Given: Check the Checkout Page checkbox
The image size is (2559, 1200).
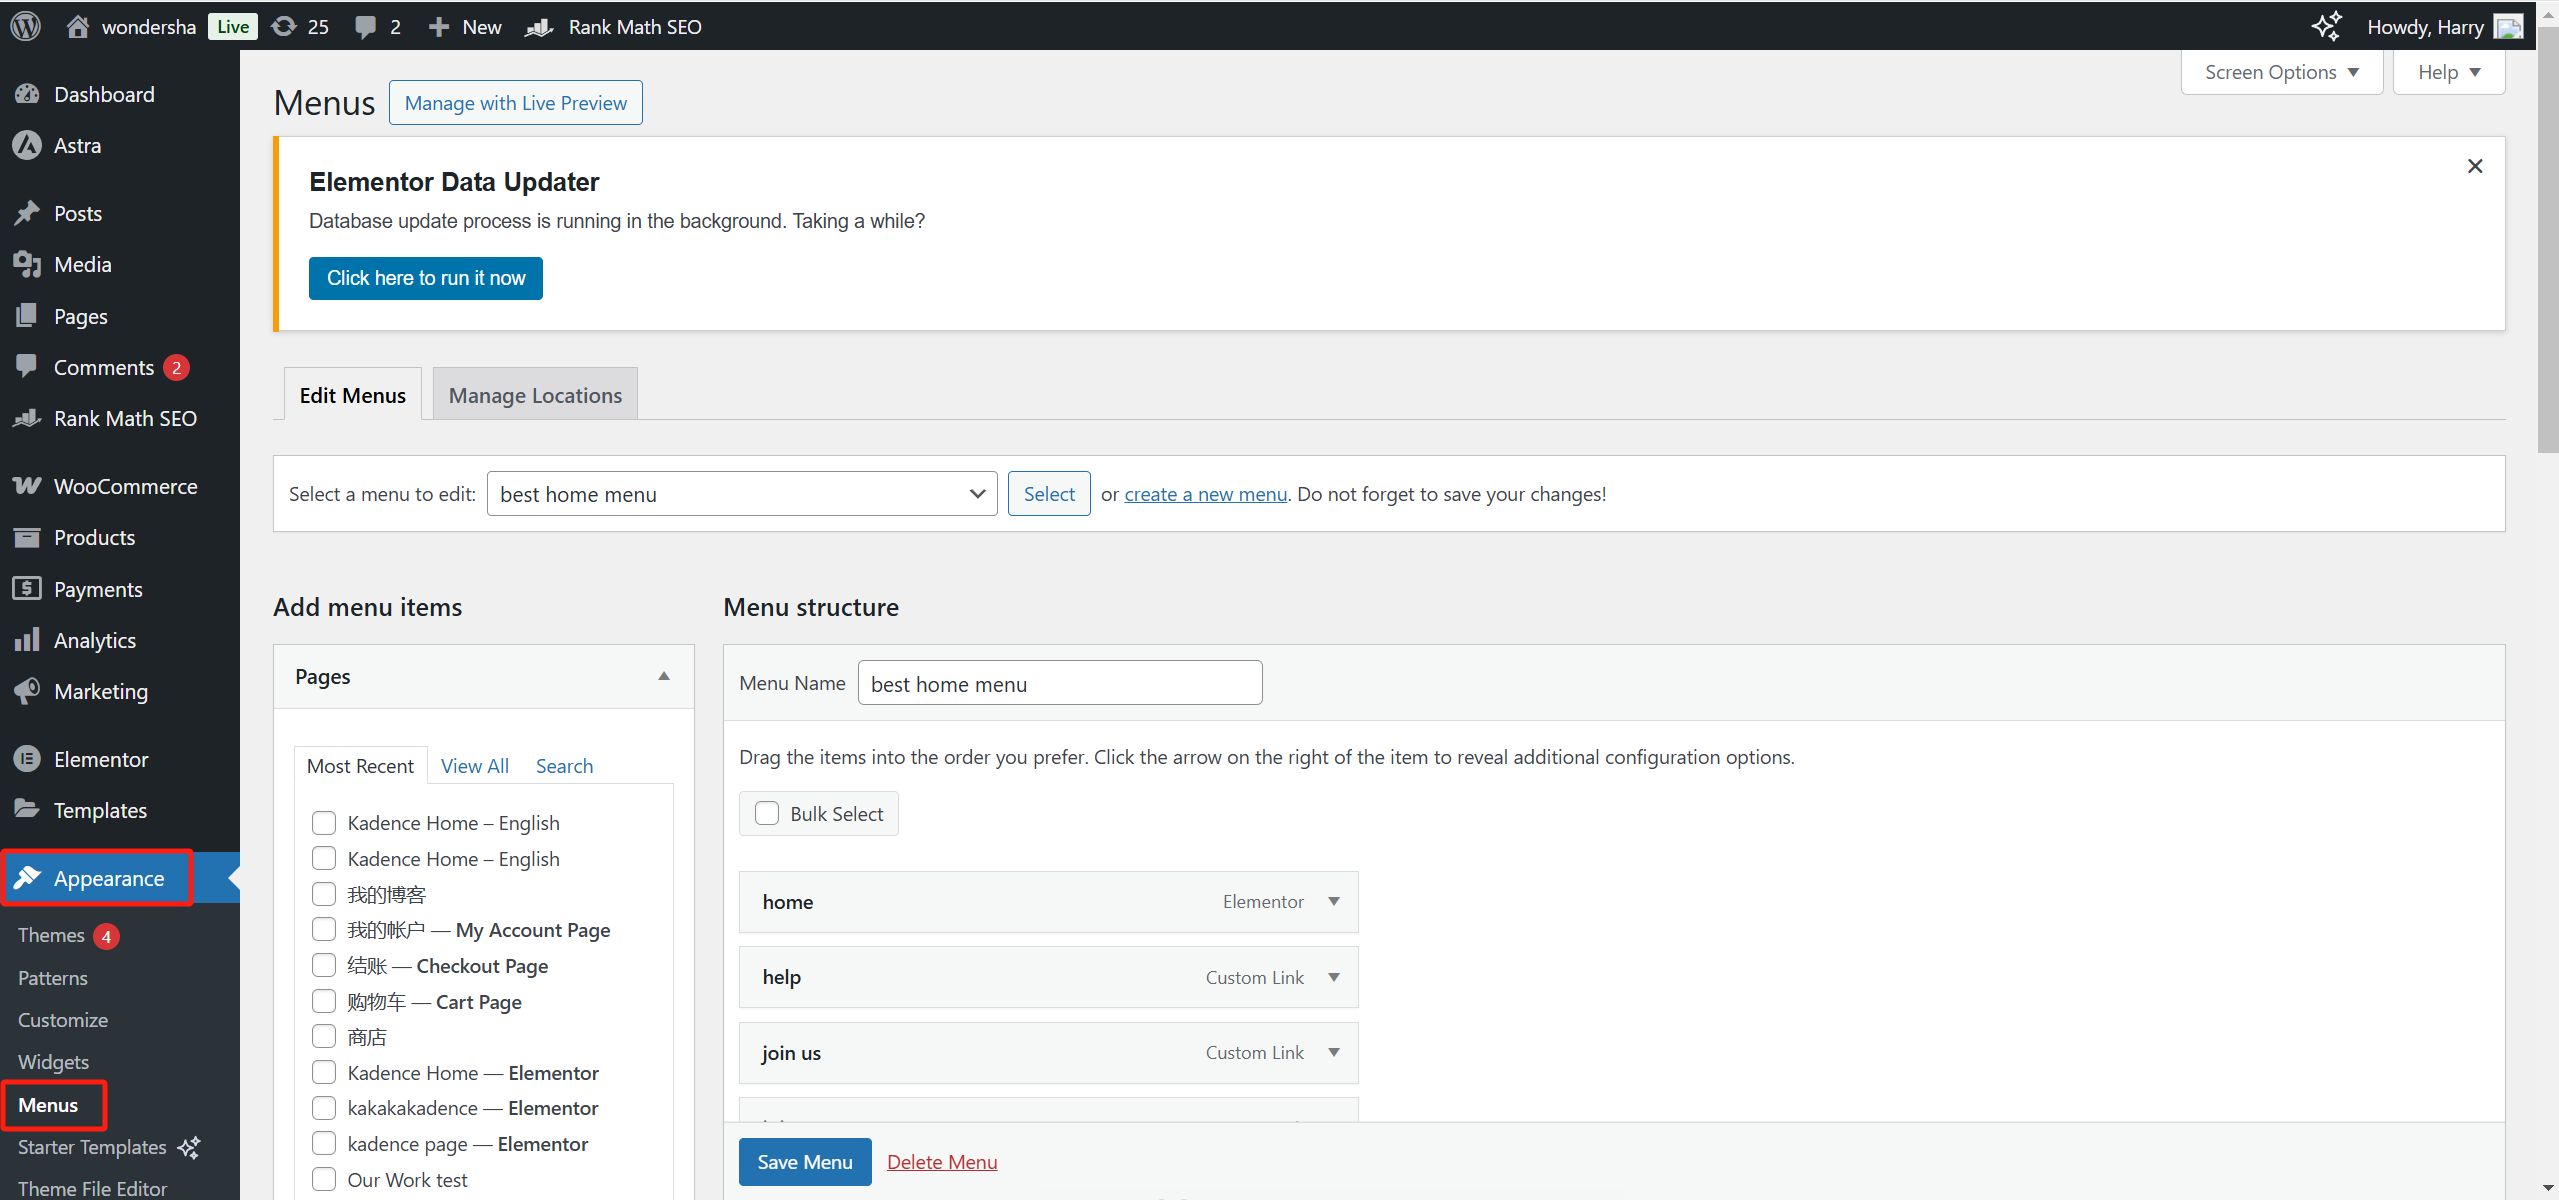Looking at the screenshot, I should pyautogui.click(x=324, y=965).
